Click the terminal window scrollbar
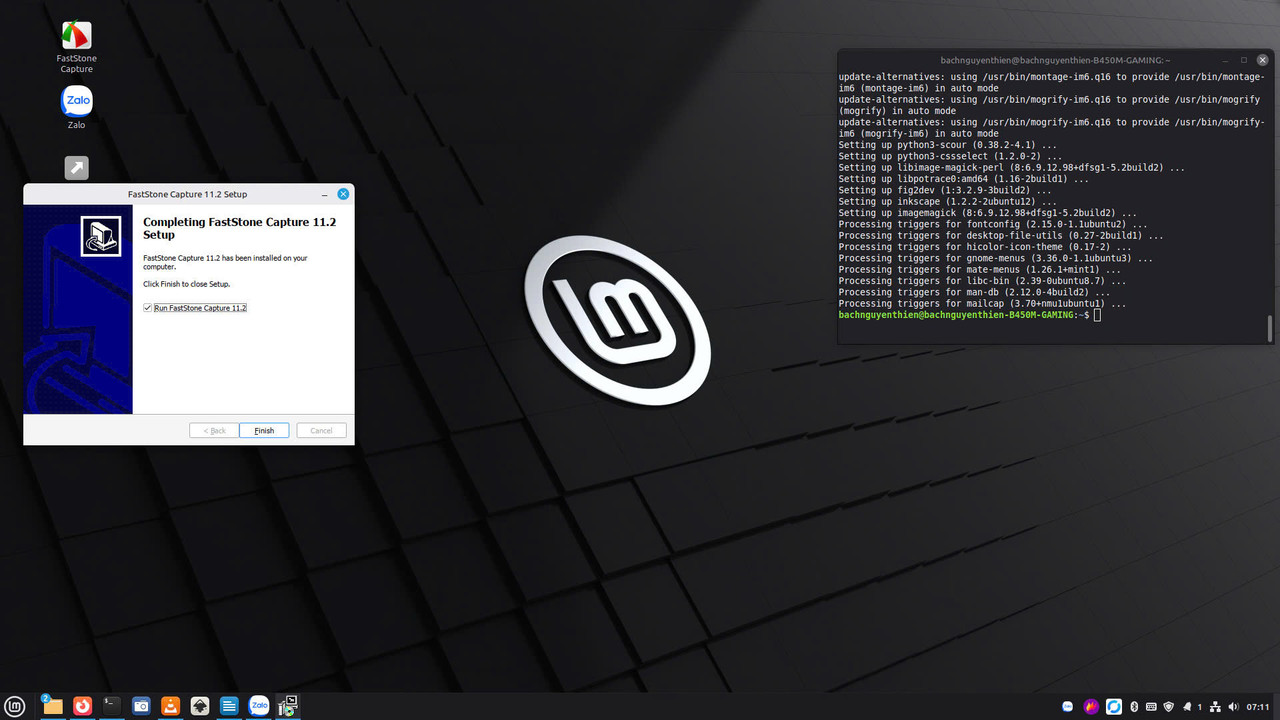Screen dimensions: 1280x720 click(1270, 328)
